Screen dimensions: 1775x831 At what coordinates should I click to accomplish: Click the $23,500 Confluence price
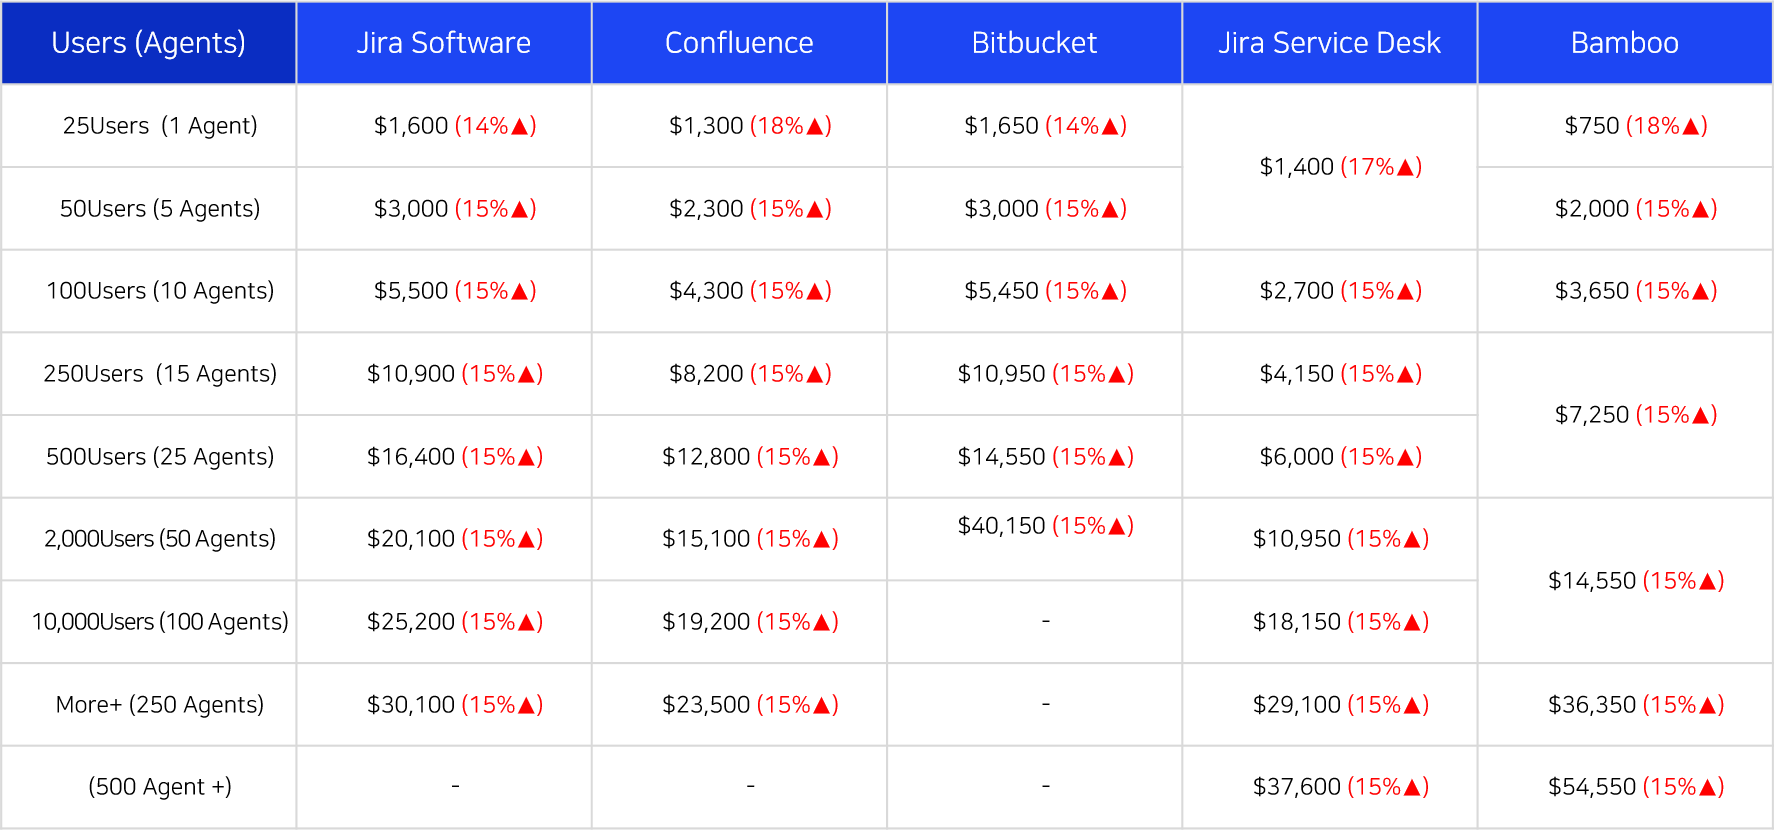706,705
